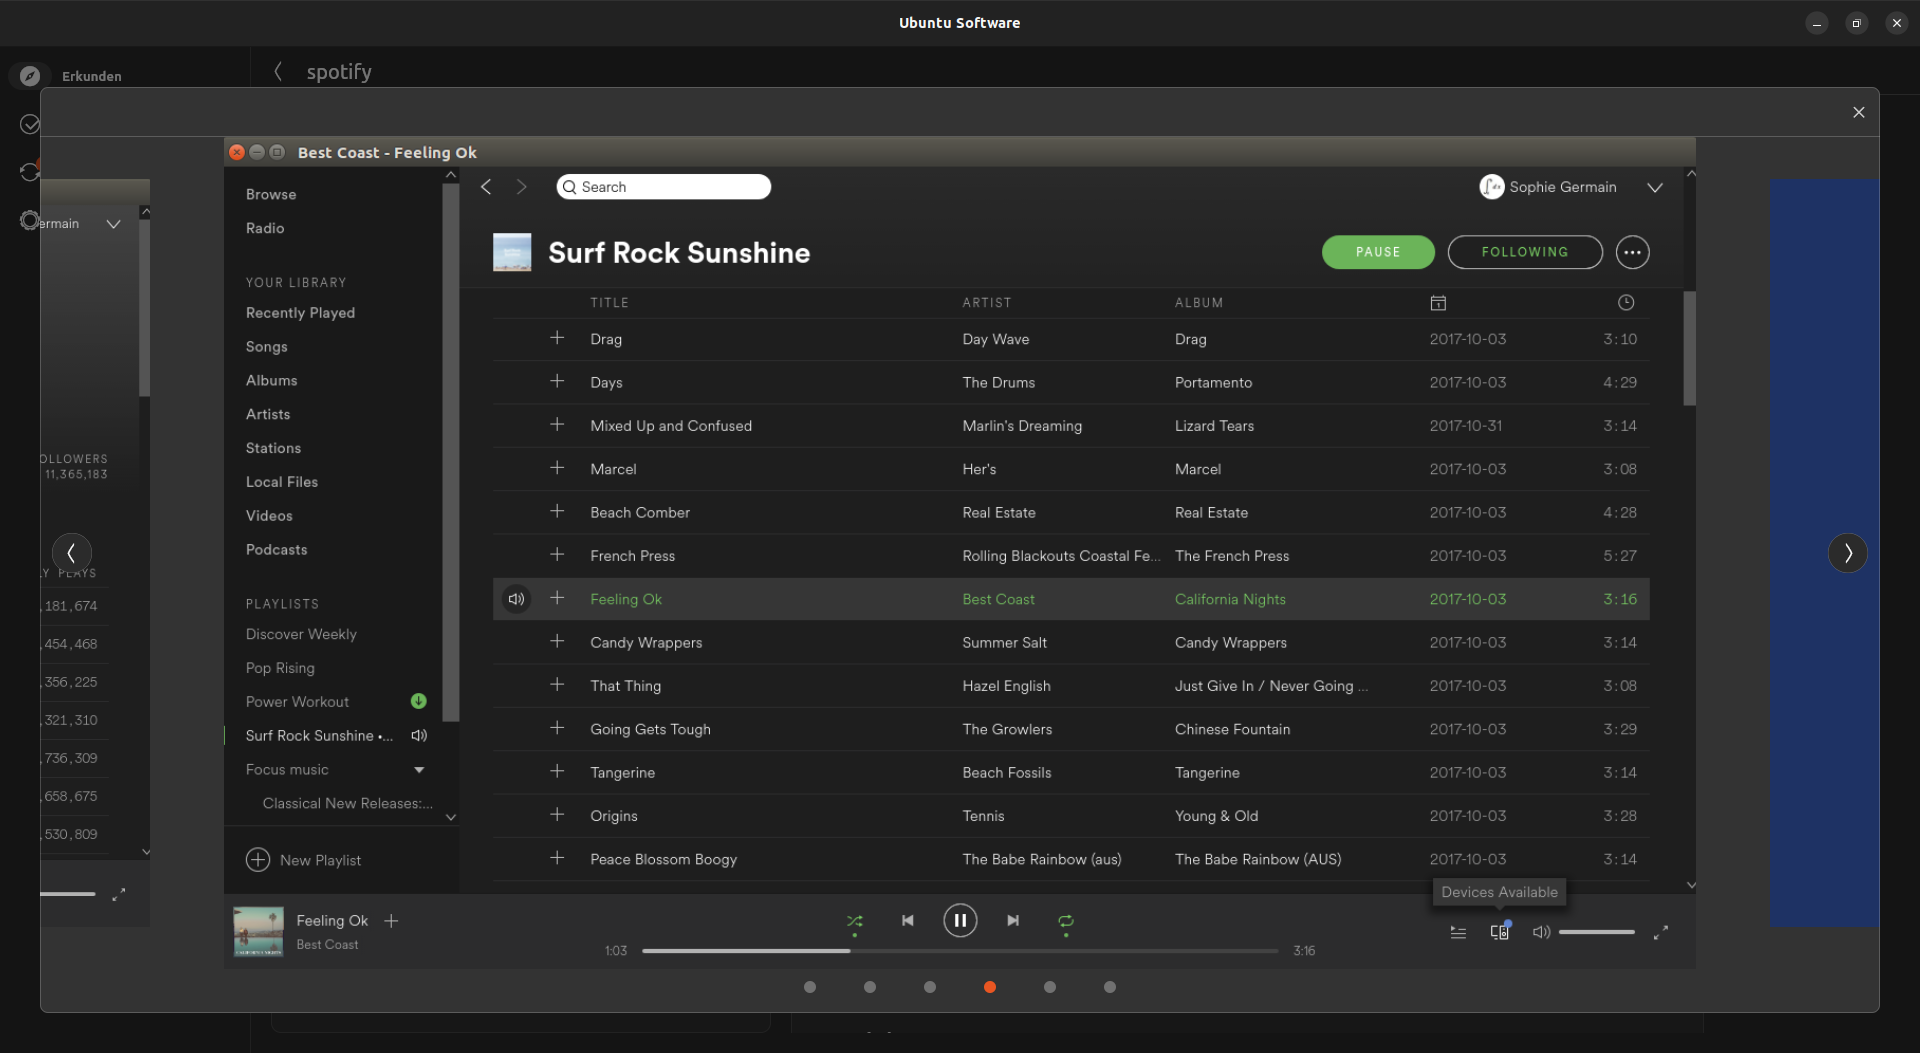This screenshot has height=1053, width=1920.
Task: Open Classical New Releases playlist
Action: [347, 803]
